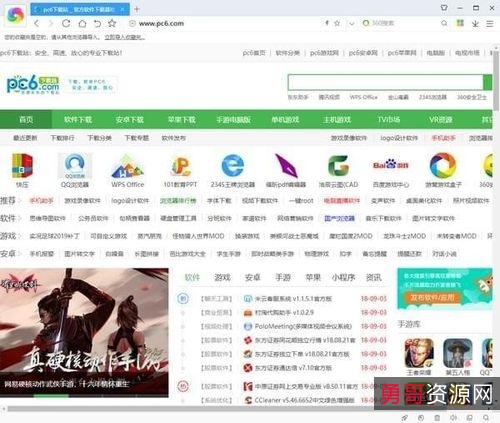The image size is (500, 423).
Task: Open the PoloMeeting list entry
Action: pos(303,326)
